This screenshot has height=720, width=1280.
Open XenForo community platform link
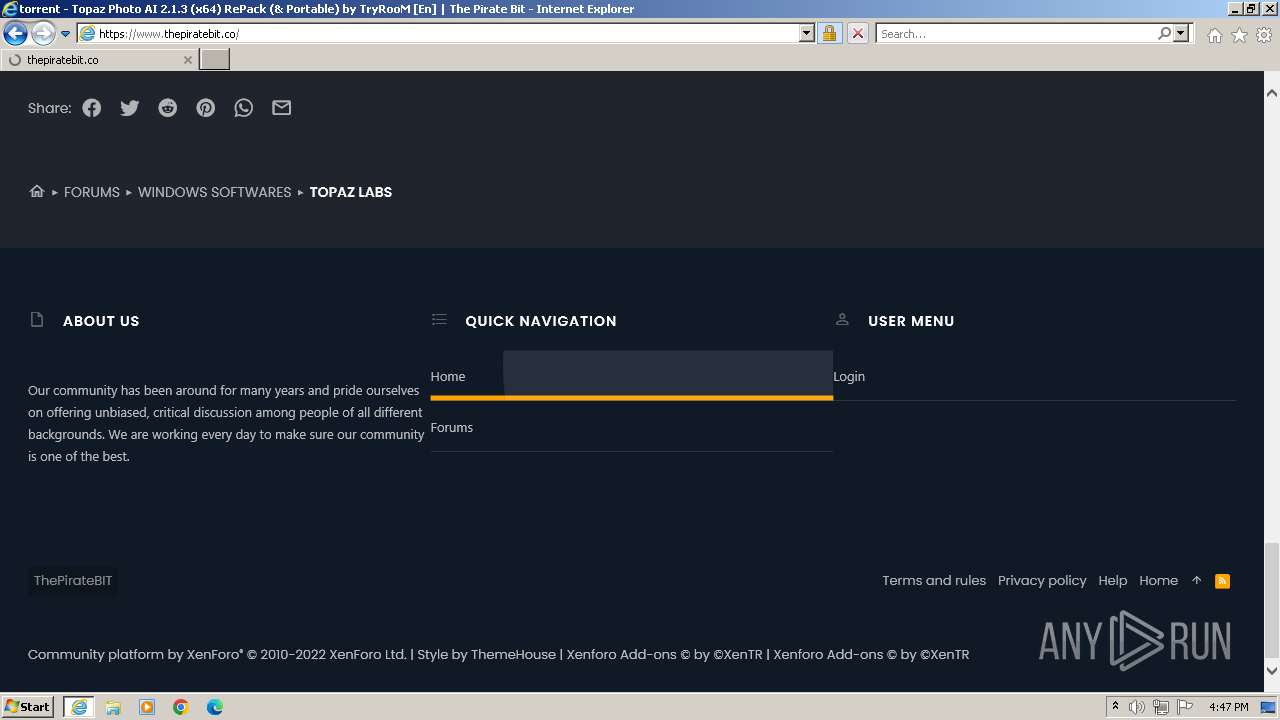(x=217, y=654)
